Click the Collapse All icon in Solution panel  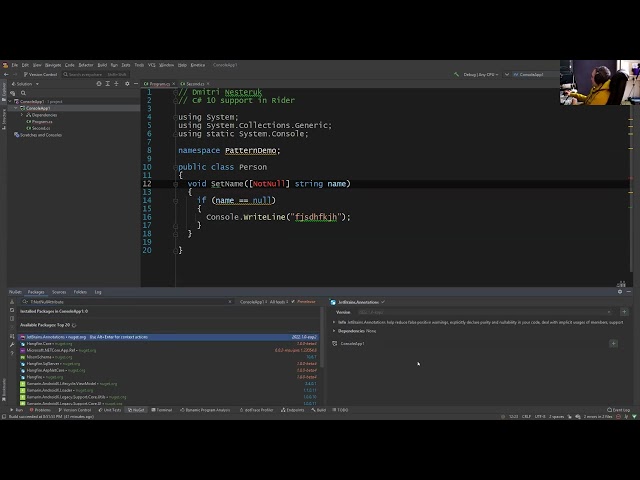[x=116, y=84]
